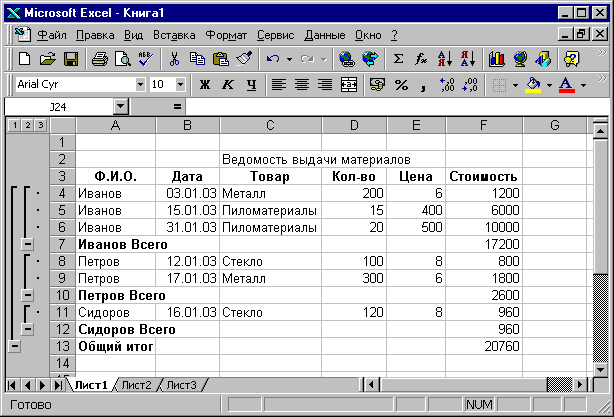Show the Drawing toolbar icon
This screenshot has width=614, height=417.
point(543,60)
